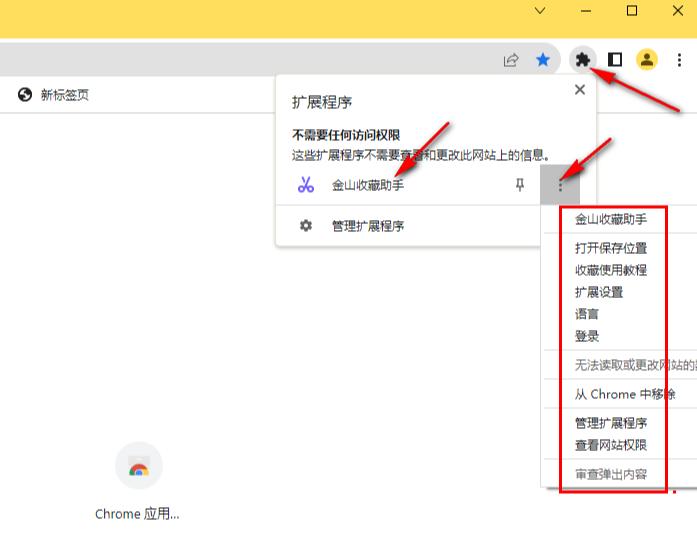697x535 pixels.
Task: Open Chrome's three-dot main menu
Action: pos(679,60)
